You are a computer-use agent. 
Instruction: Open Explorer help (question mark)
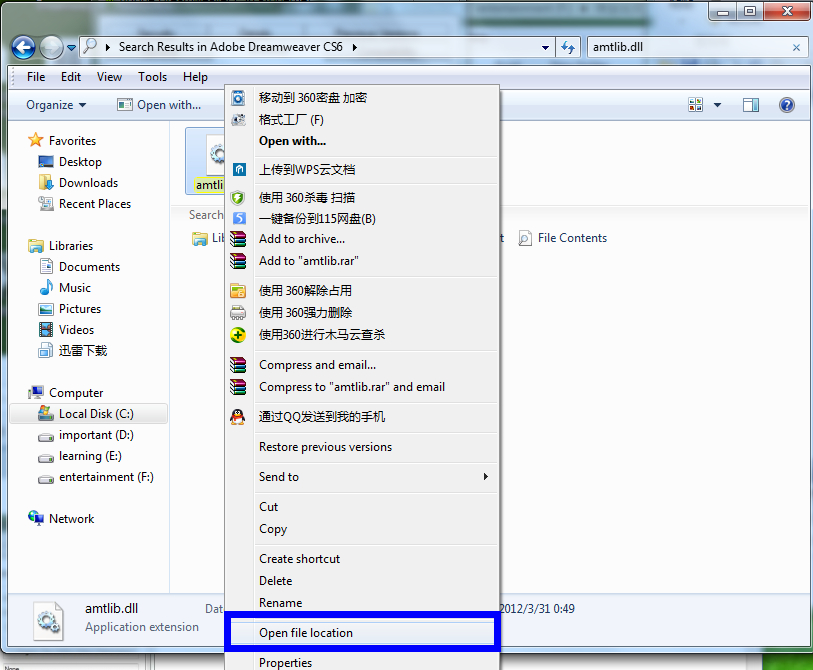point(787,105)
